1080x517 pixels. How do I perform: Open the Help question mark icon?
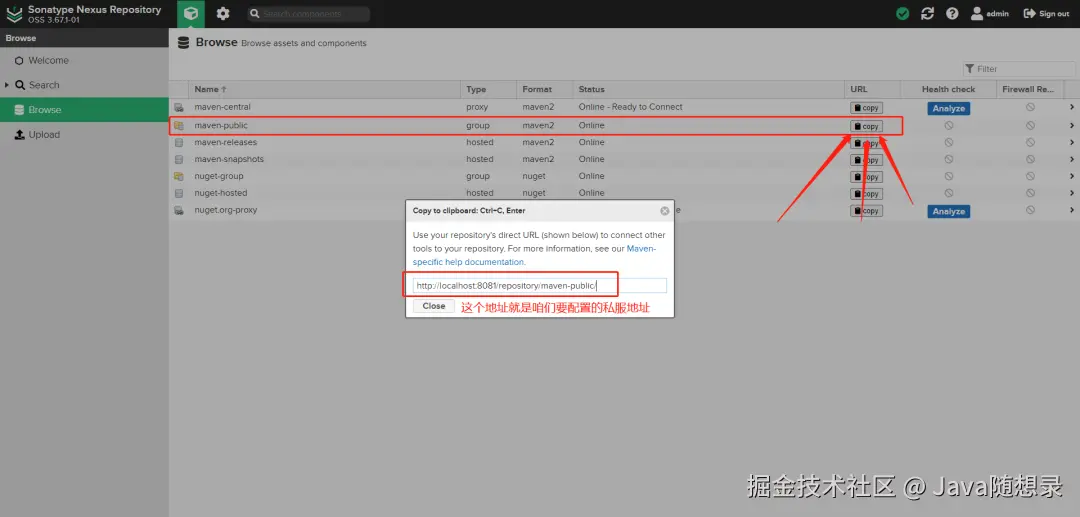coord(952,14)
